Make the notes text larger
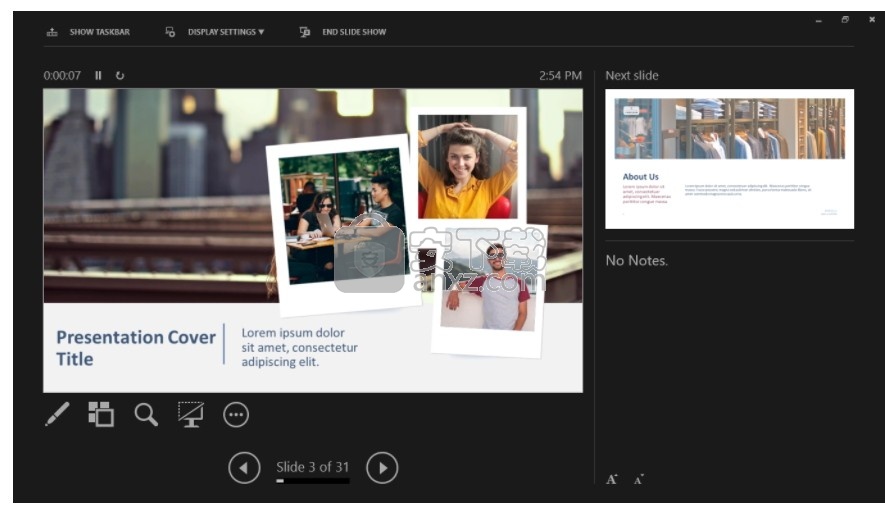The width and height of the screenshot is (885, 510). tap(612, 480)
